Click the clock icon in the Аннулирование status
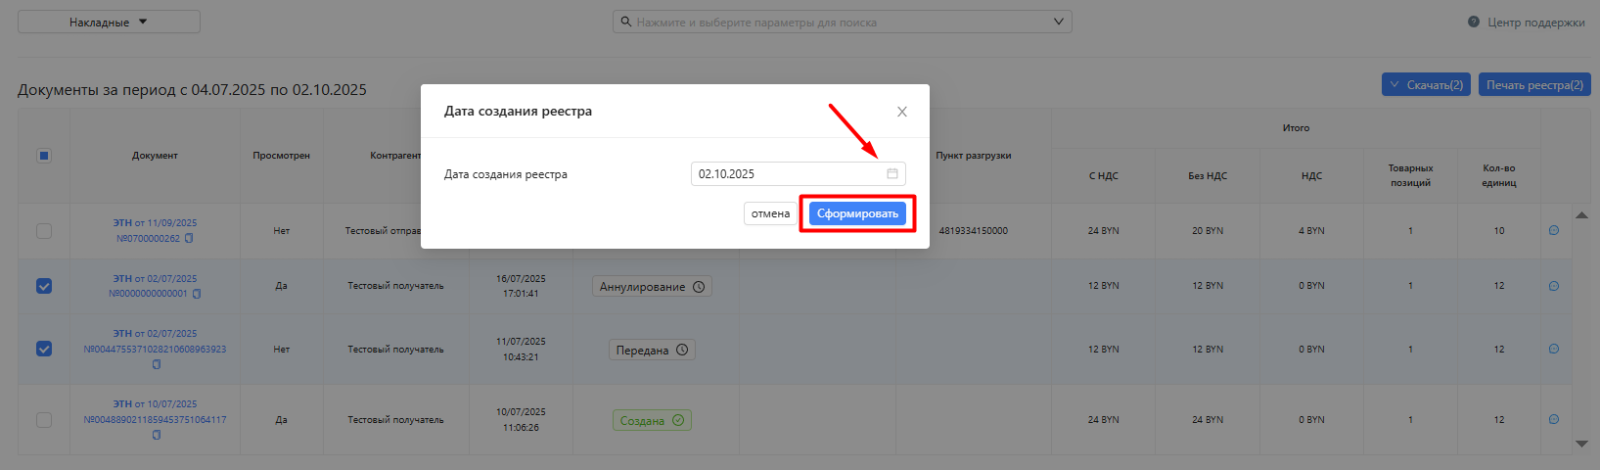The width and height of the screenshot is (1600, 470). click(699, 287)
